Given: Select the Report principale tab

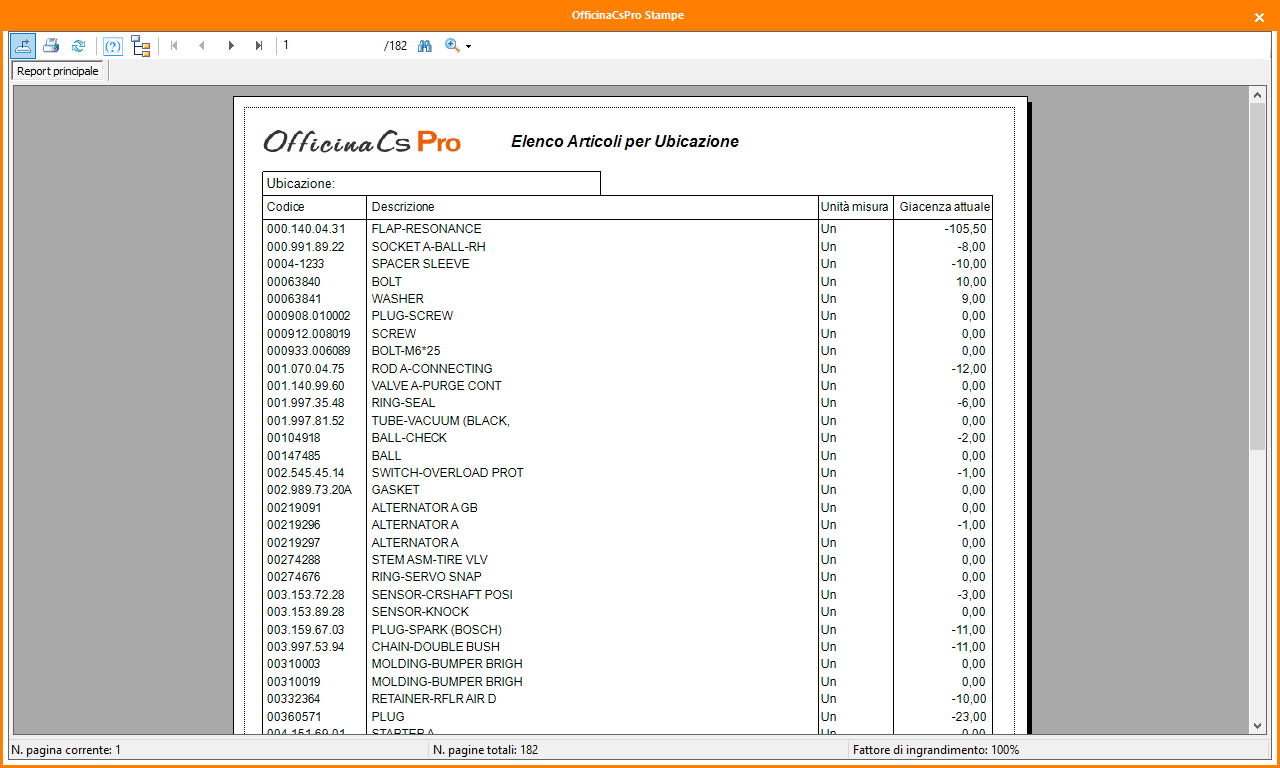Looking at the screenshot, I should (x=58, y=71).
